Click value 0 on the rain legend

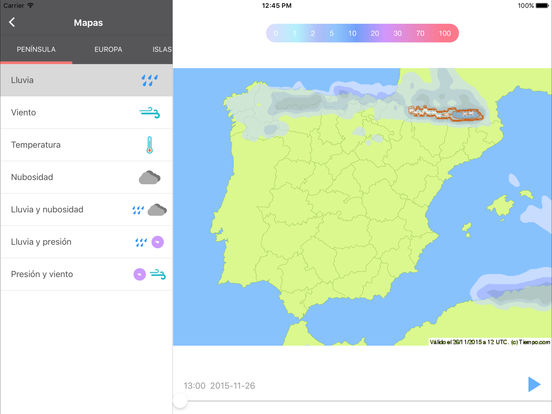276,33
